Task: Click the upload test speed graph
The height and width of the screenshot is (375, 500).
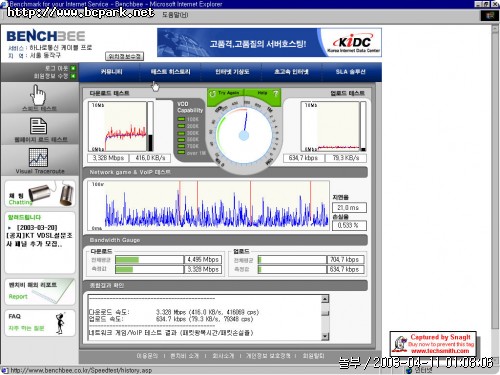Action: (x=330, y=126)
